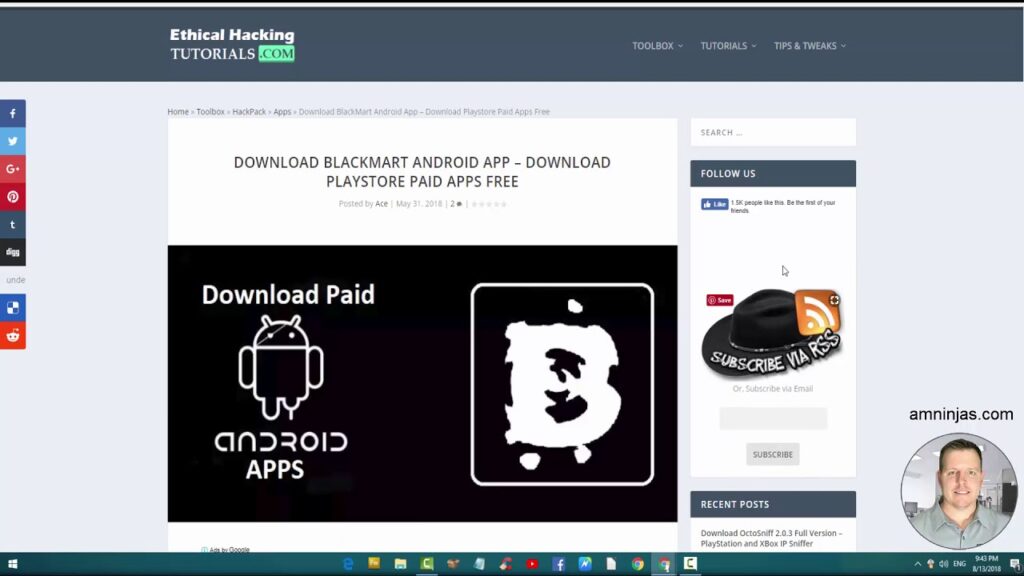Open Camtasia recorder icon at taskbar end

coord(690,564)
